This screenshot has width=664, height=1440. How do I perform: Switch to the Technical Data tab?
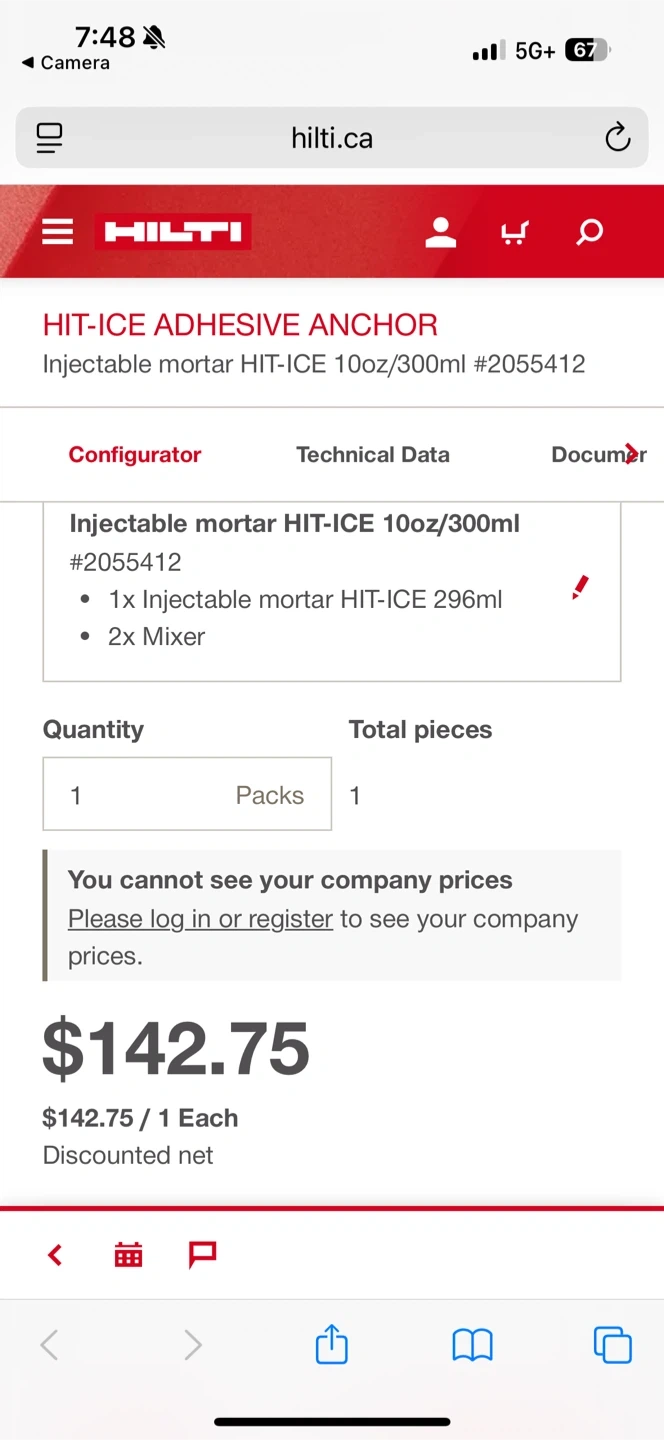(373, 454)
